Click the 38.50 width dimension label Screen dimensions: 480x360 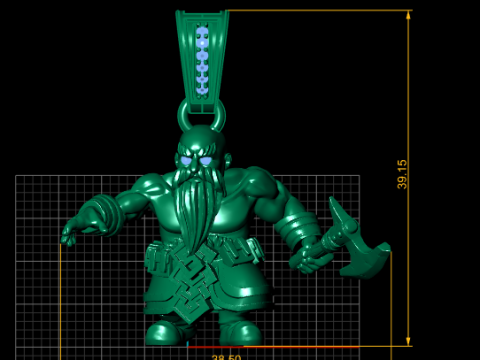point(226,357)
